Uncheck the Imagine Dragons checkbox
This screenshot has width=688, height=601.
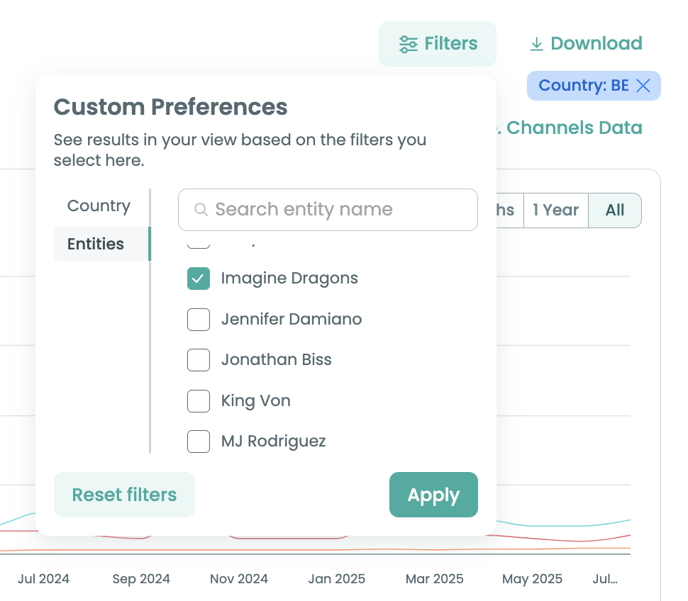198,279
